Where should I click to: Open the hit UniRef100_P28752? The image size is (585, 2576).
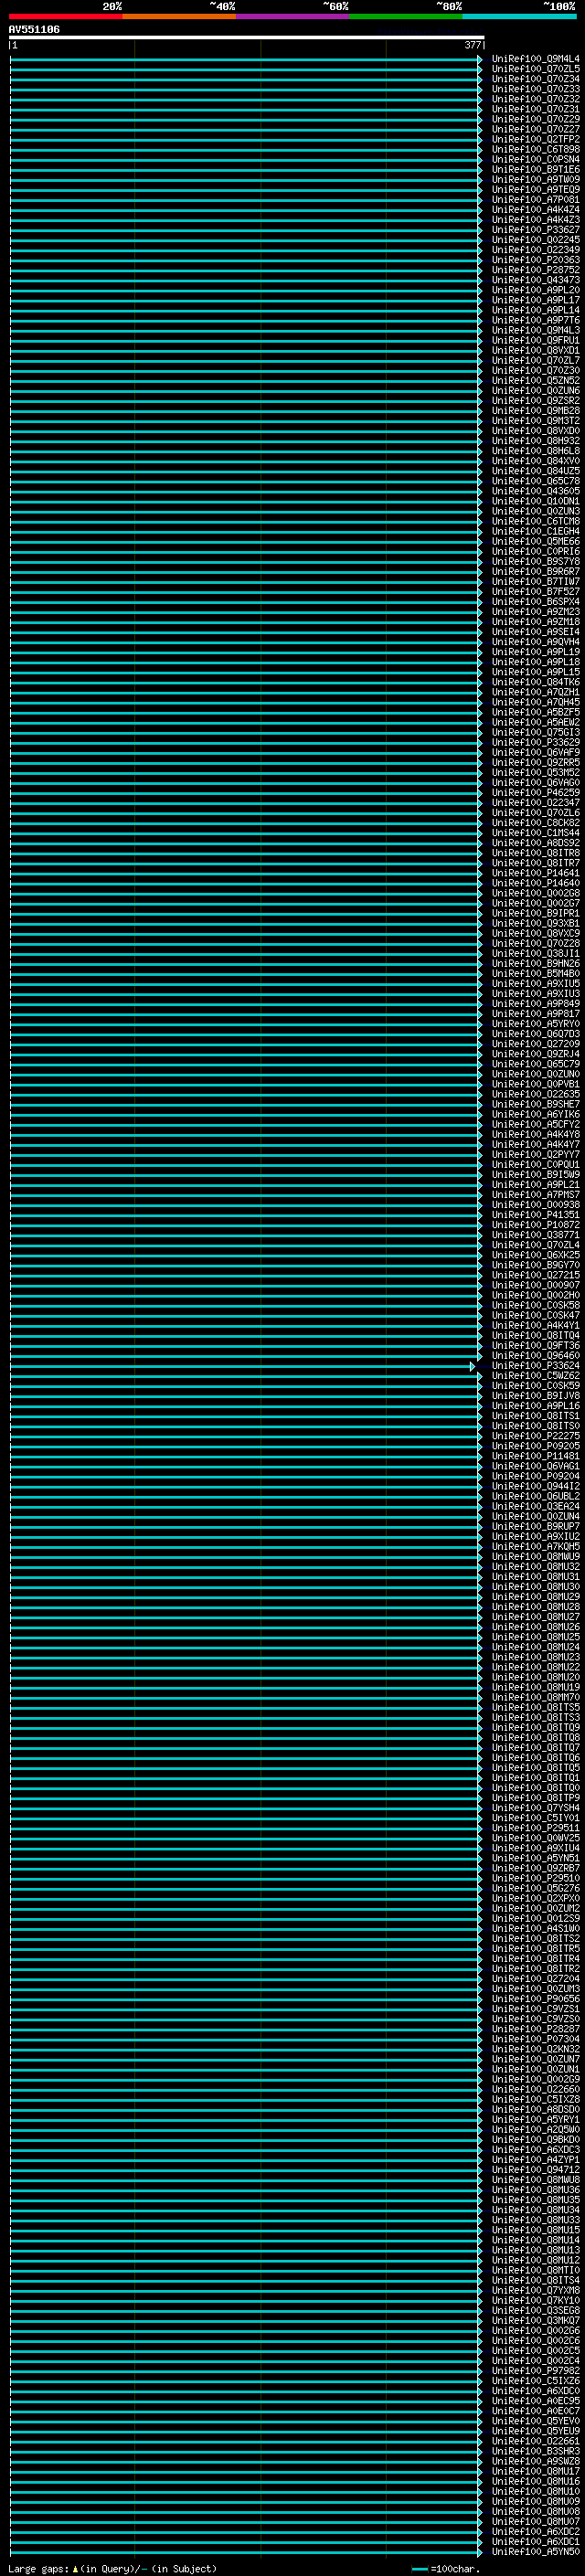tap(536, 270)
